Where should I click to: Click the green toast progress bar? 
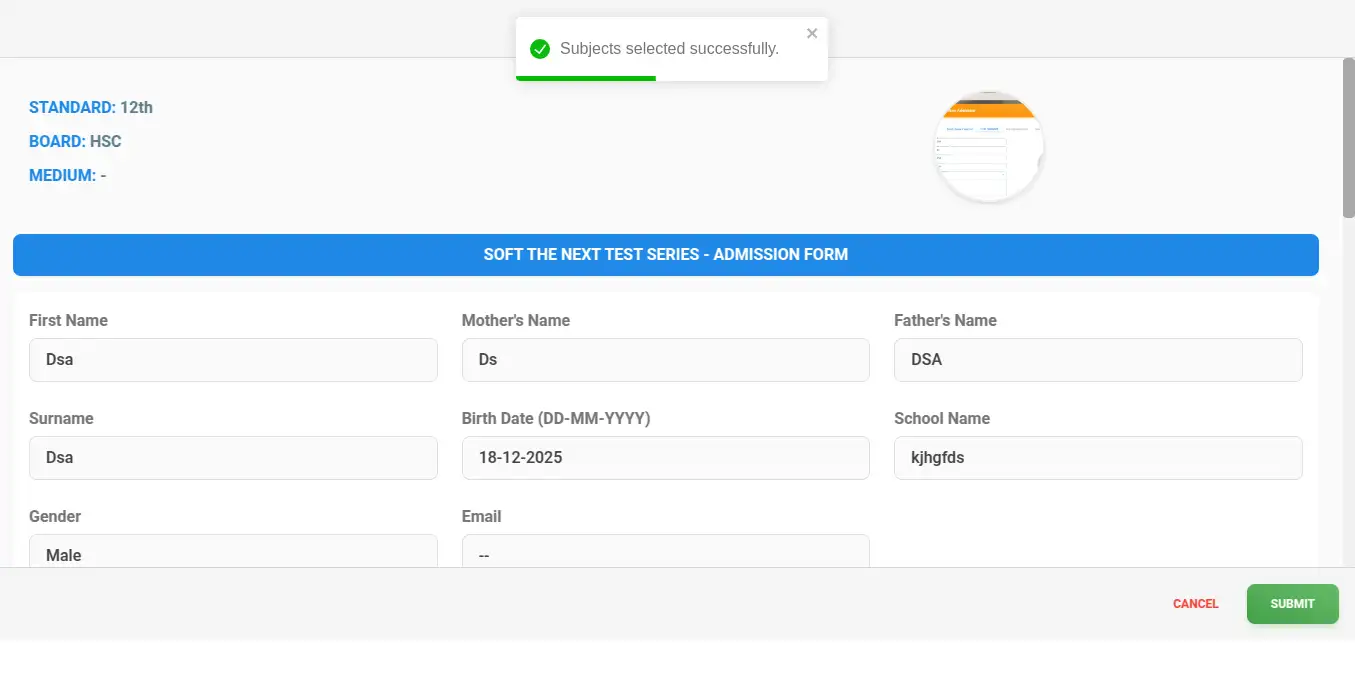point(586,78)
